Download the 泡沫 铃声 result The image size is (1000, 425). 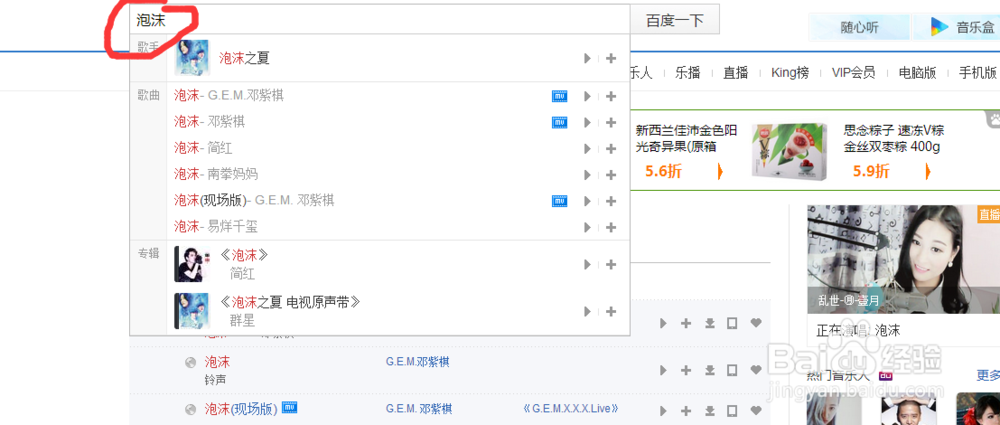click(x=709, y=370)
